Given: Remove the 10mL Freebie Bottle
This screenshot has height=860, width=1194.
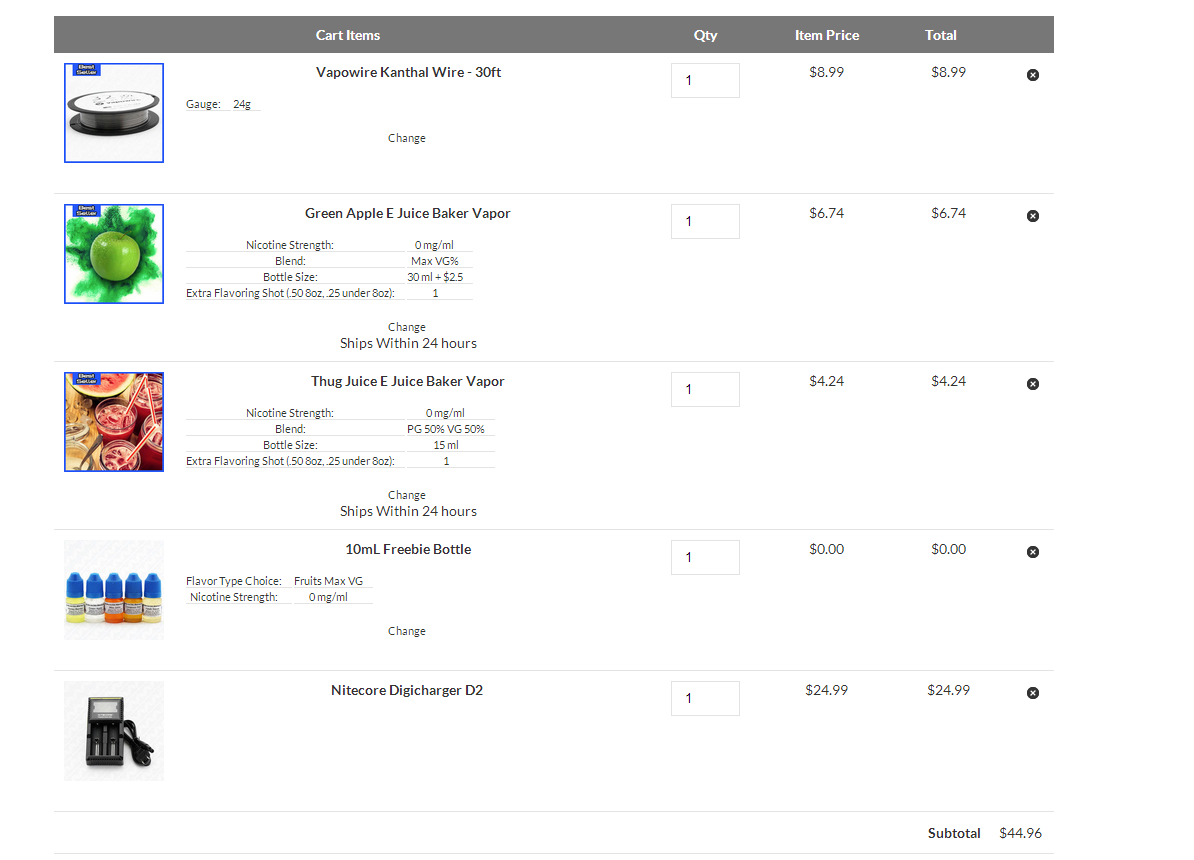Looking at the screenshot, I should click(x=1033, y=552).
